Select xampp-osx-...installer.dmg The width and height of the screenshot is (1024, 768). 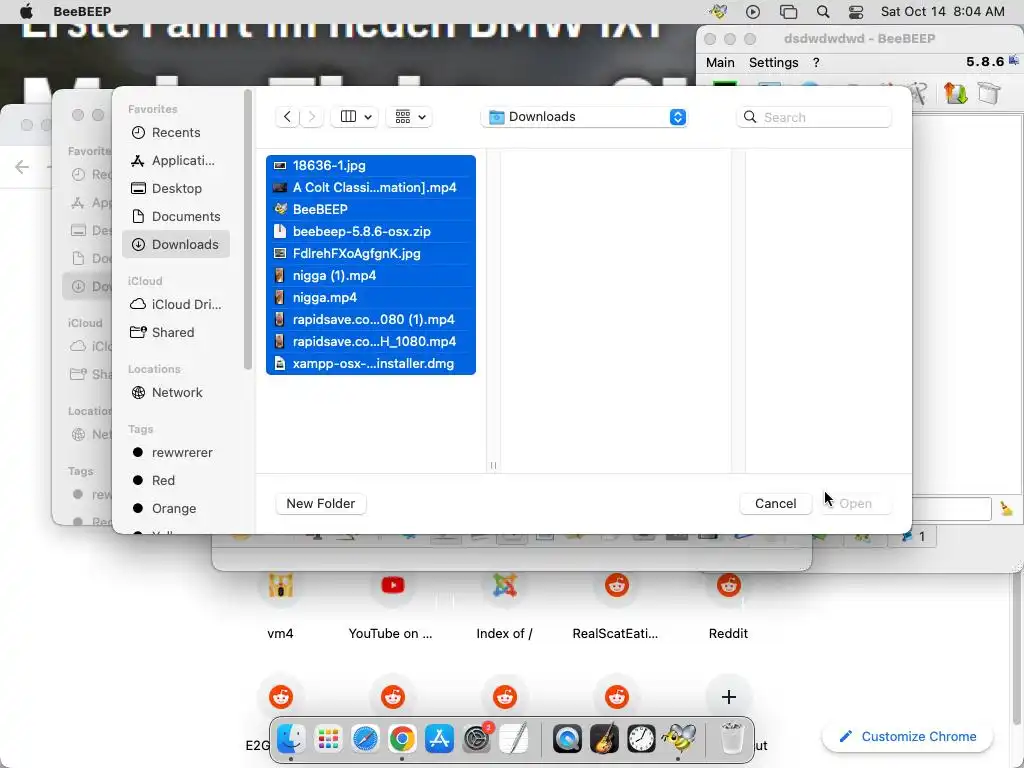[371, 364]
